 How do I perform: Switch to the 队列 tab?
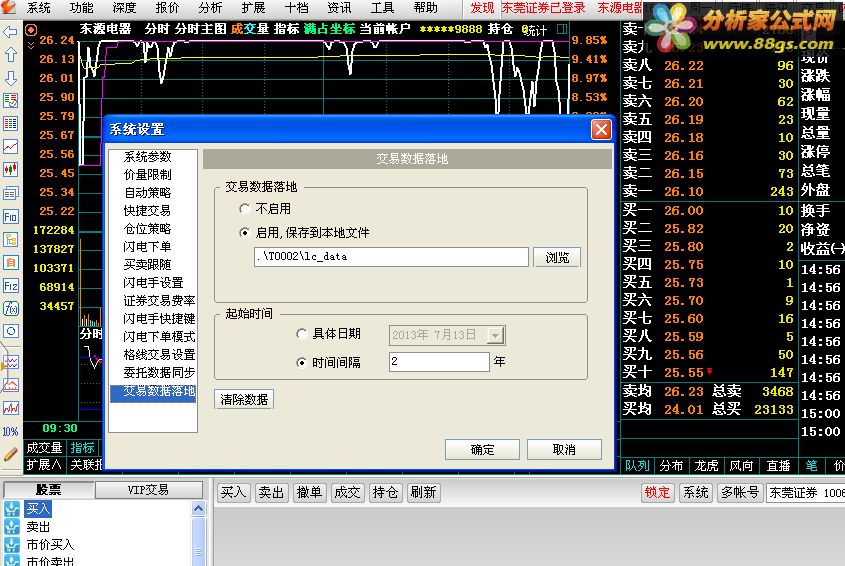(x=637, y=465)
